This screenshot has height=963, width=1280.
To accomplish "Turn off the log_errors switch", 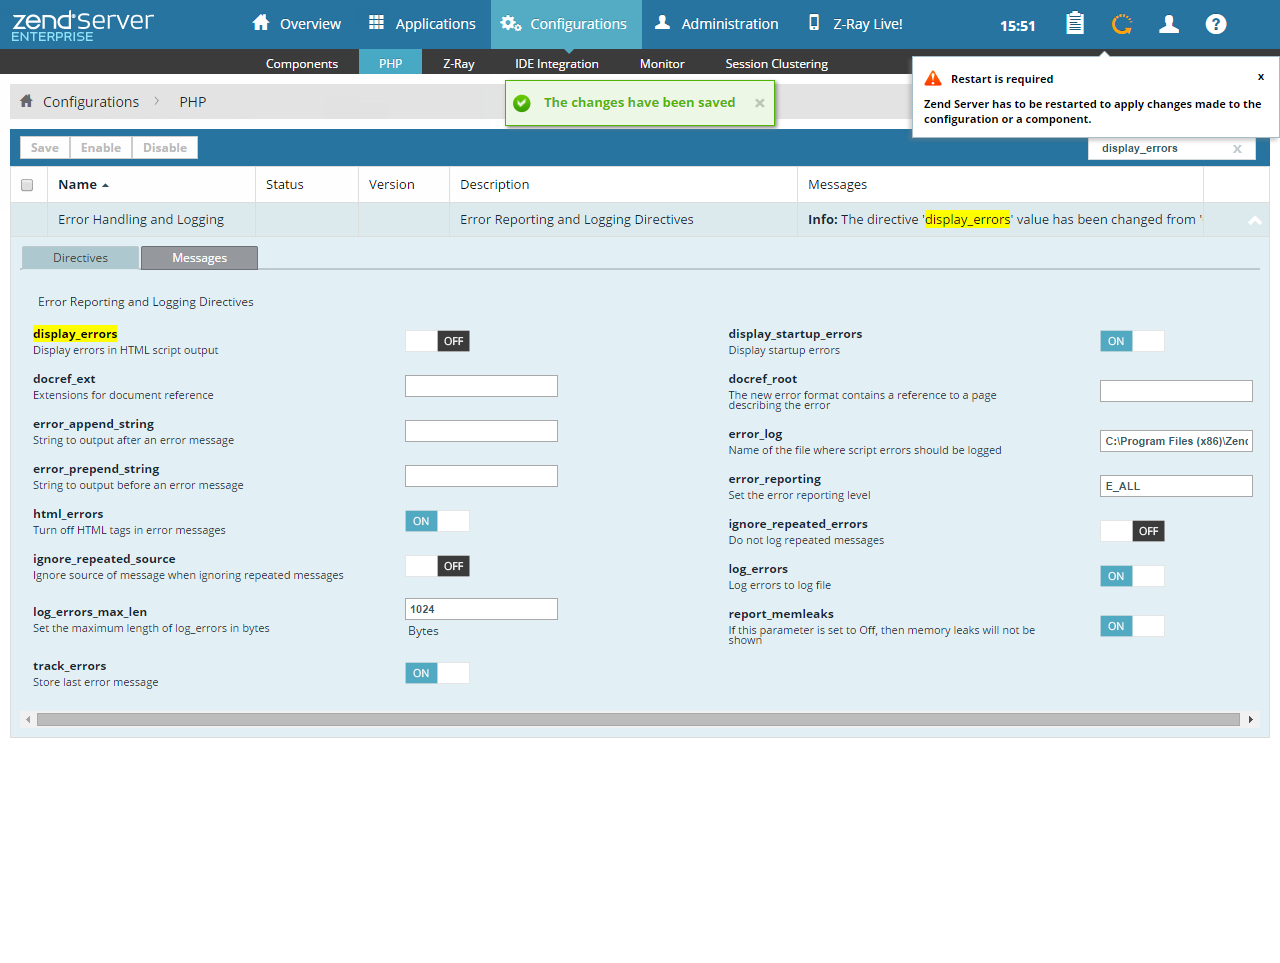I will point(1132,576).
